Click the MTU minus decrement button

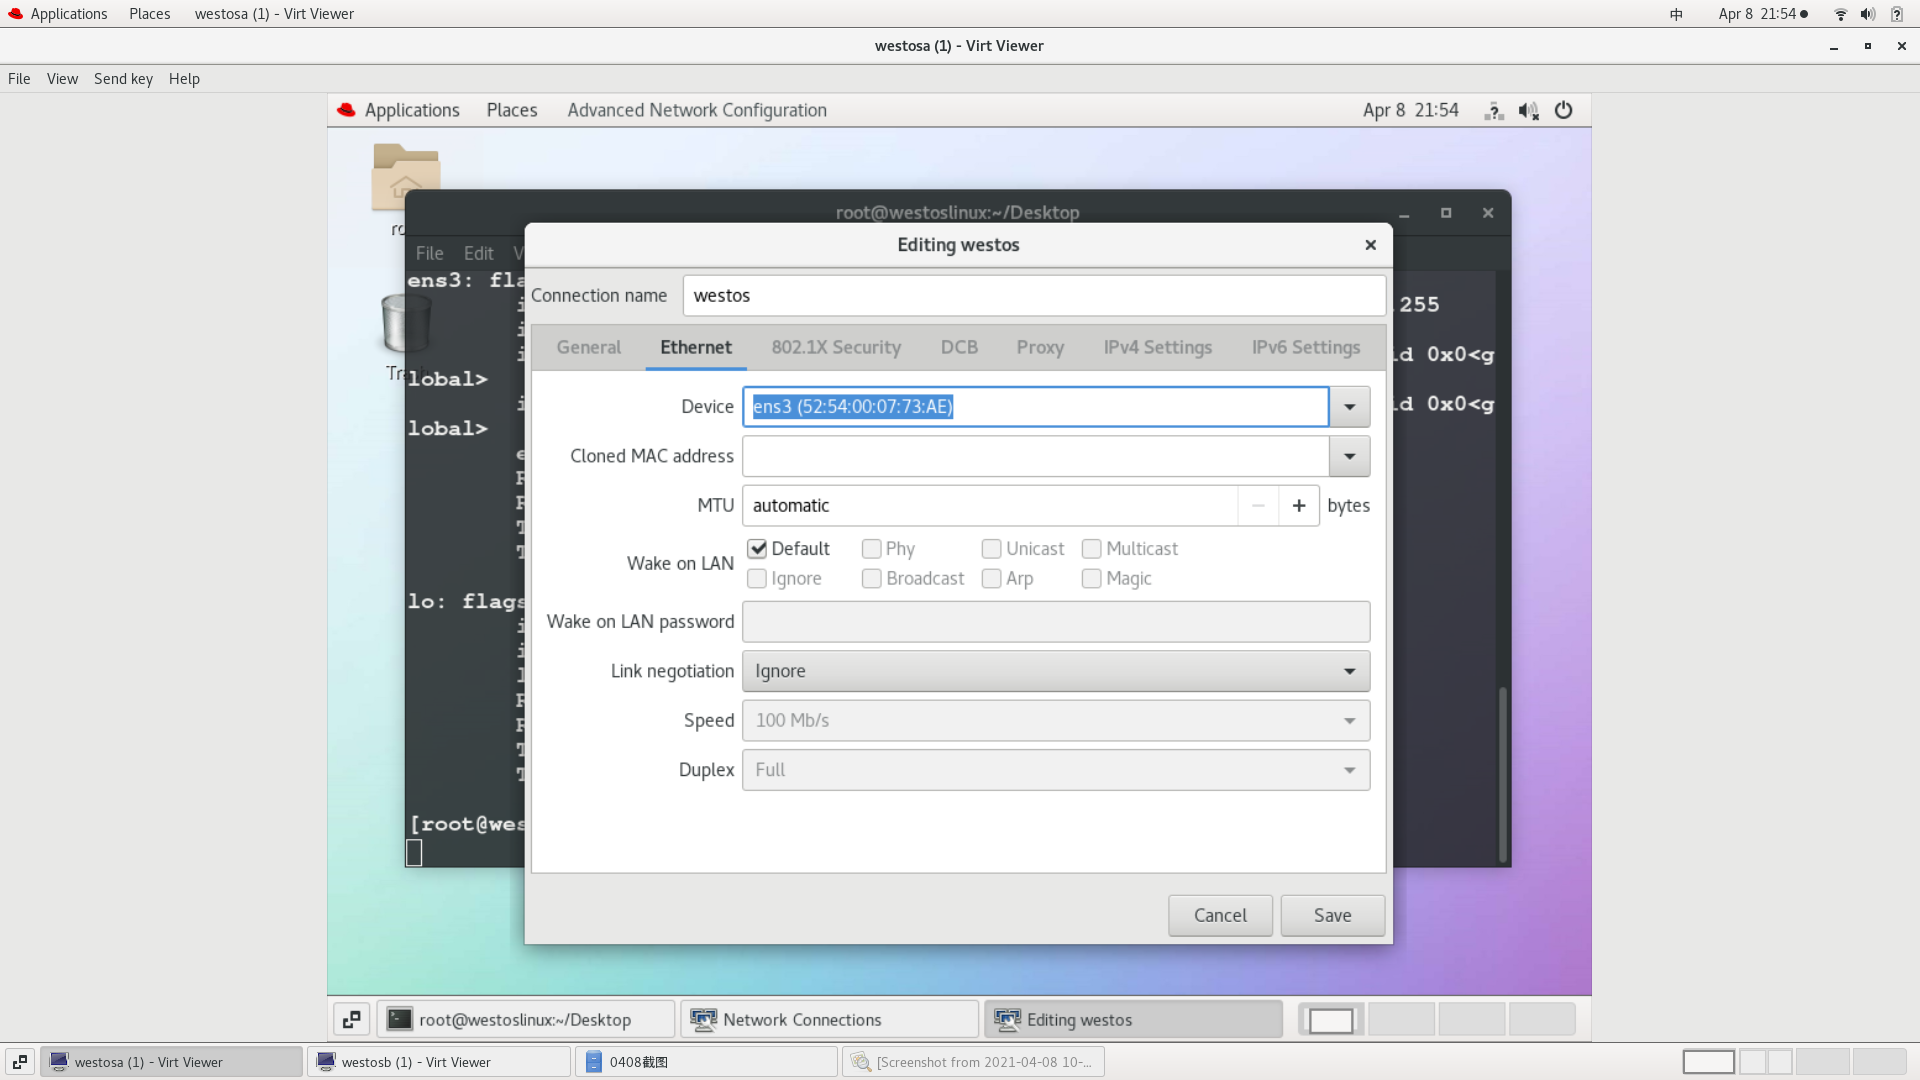click(1259, 506)
